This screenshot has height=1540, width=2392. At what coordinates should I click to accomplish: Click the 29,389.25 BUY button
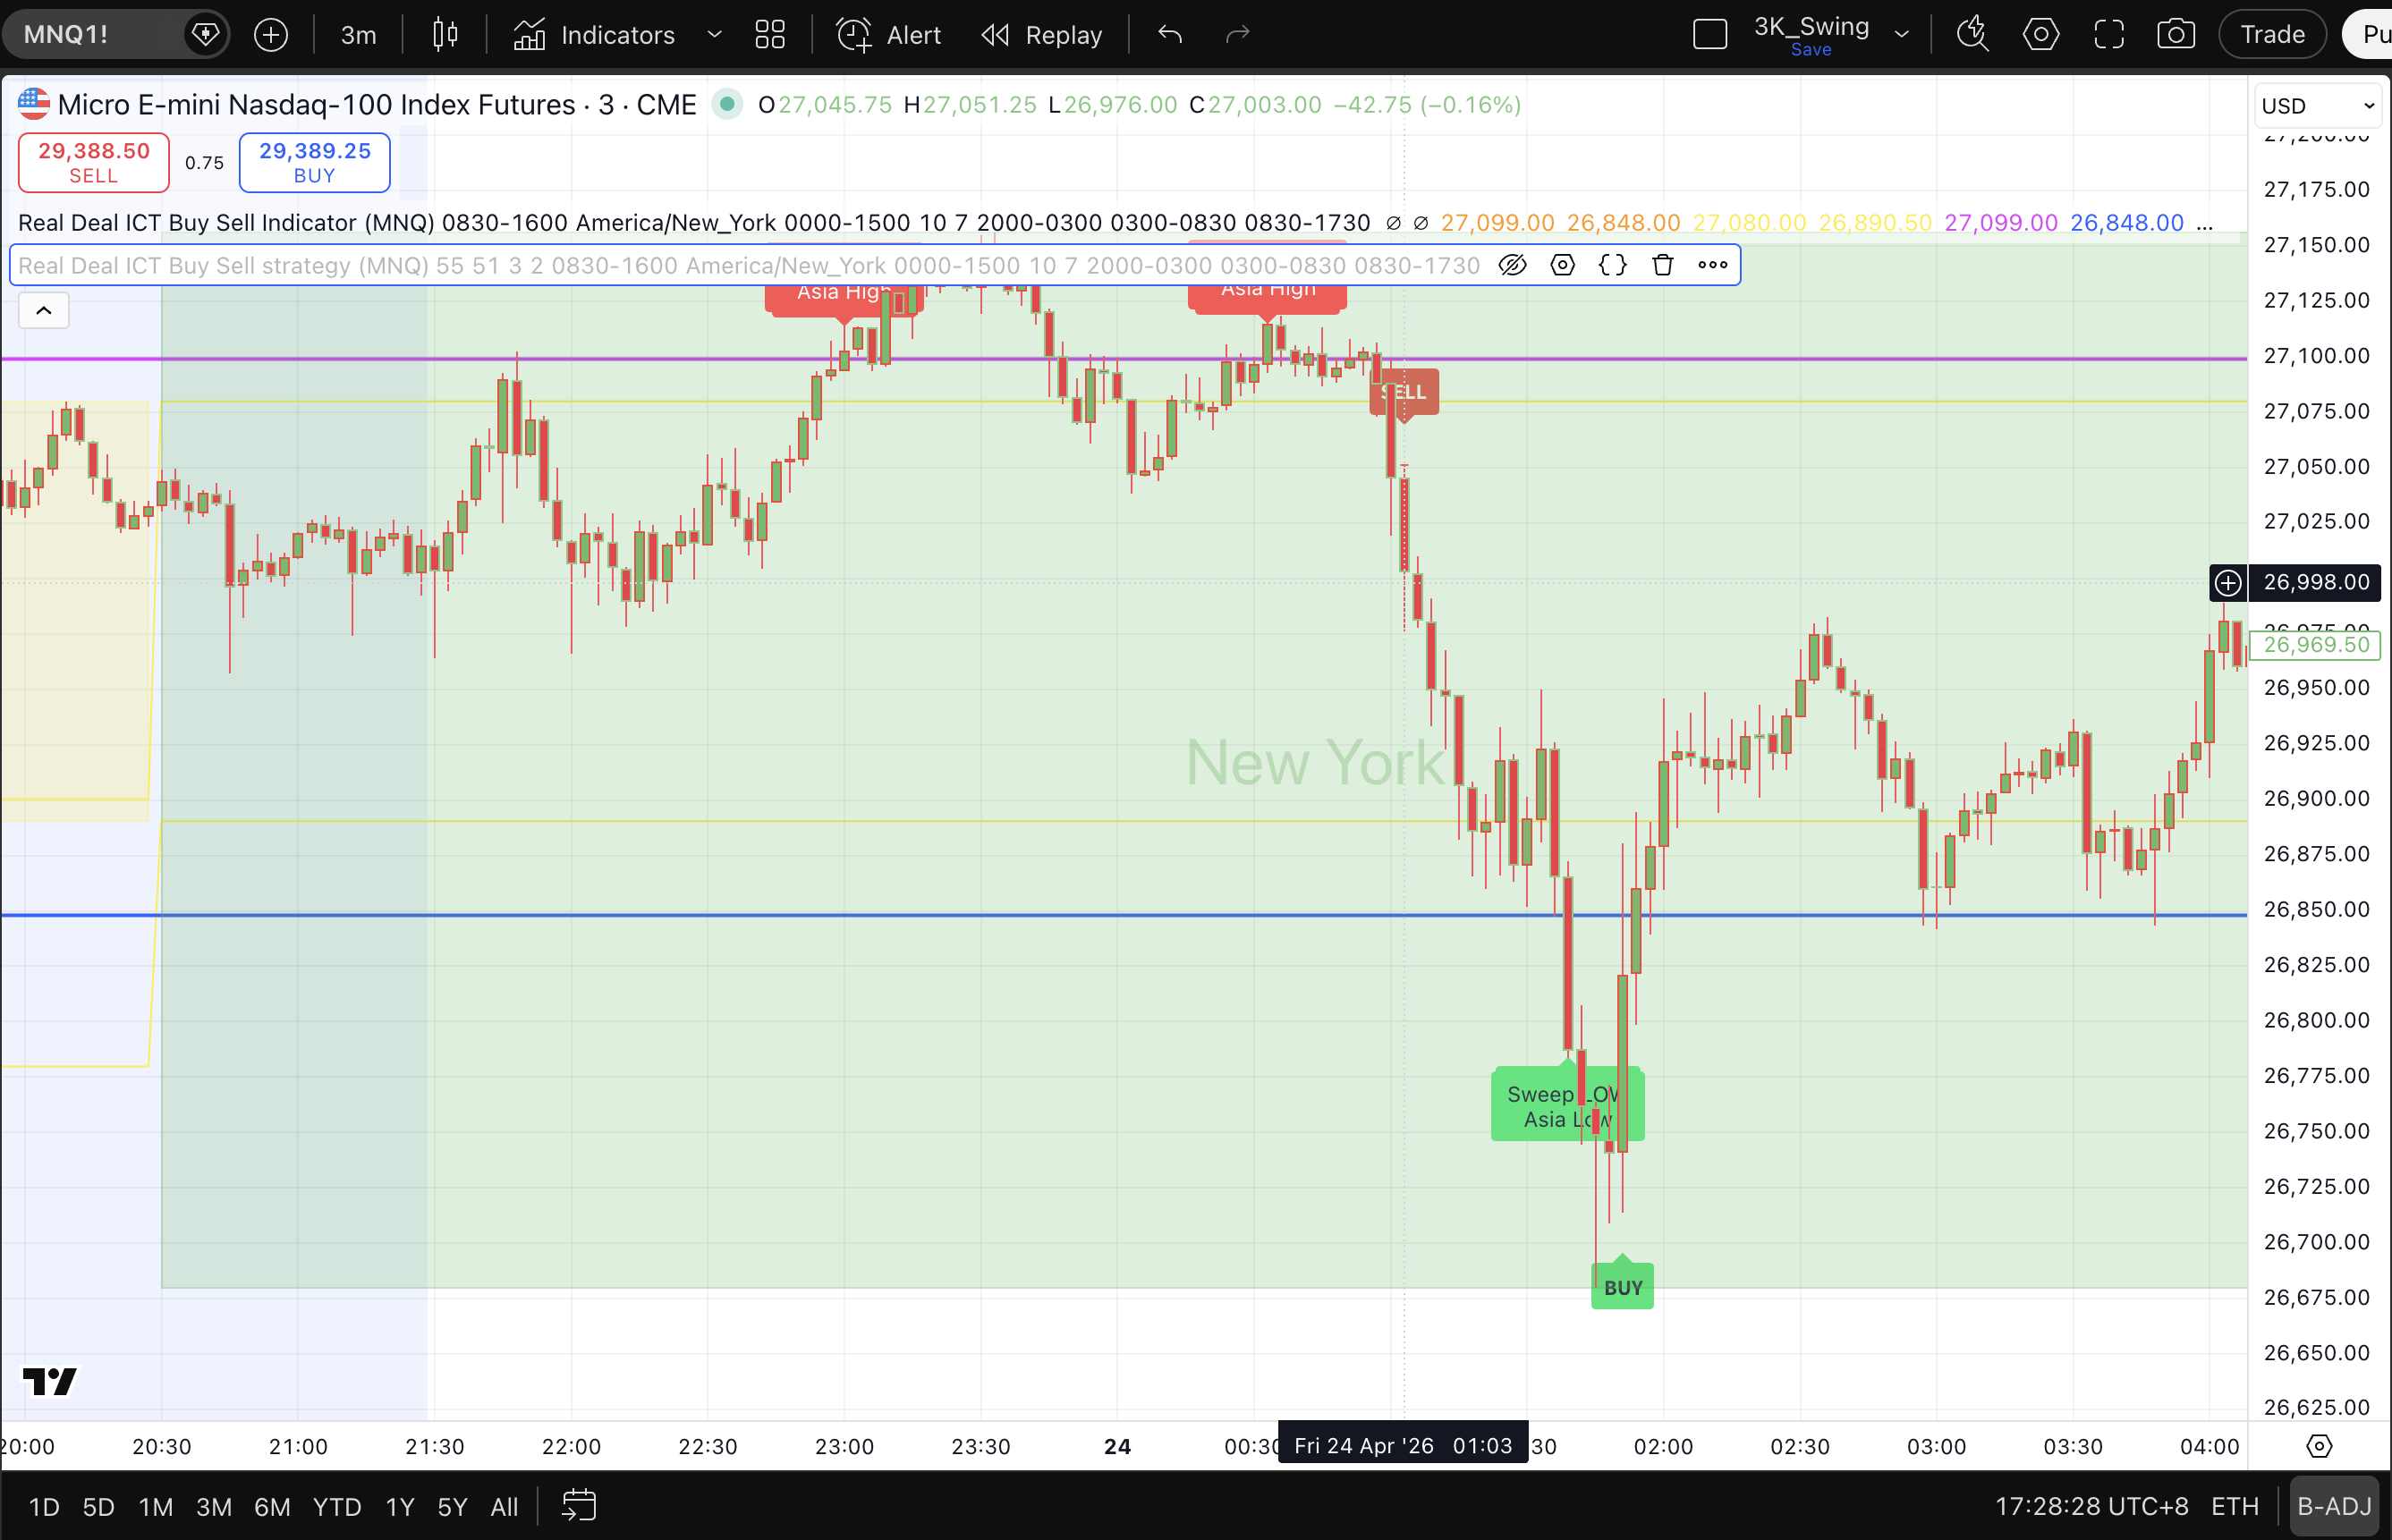pyautogui.click(x=315, y=162)
